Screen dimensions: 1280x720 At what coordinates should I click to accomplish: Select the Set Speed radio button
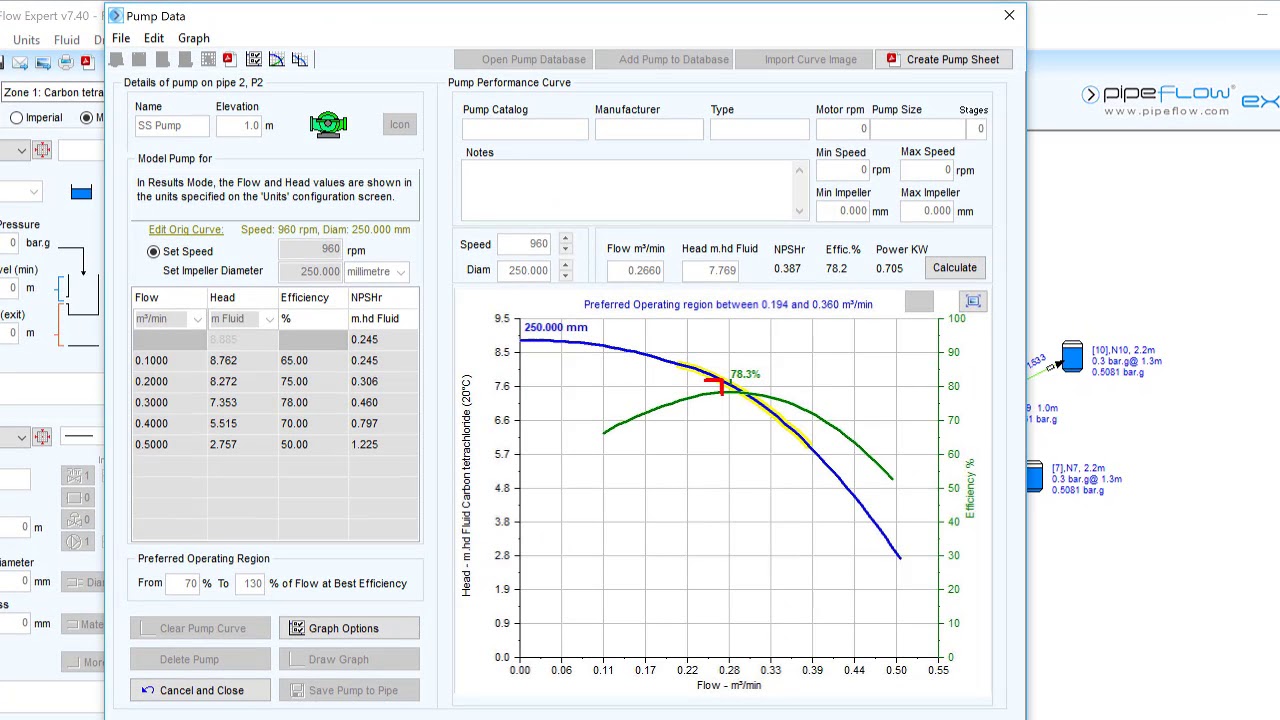(153, 252)
